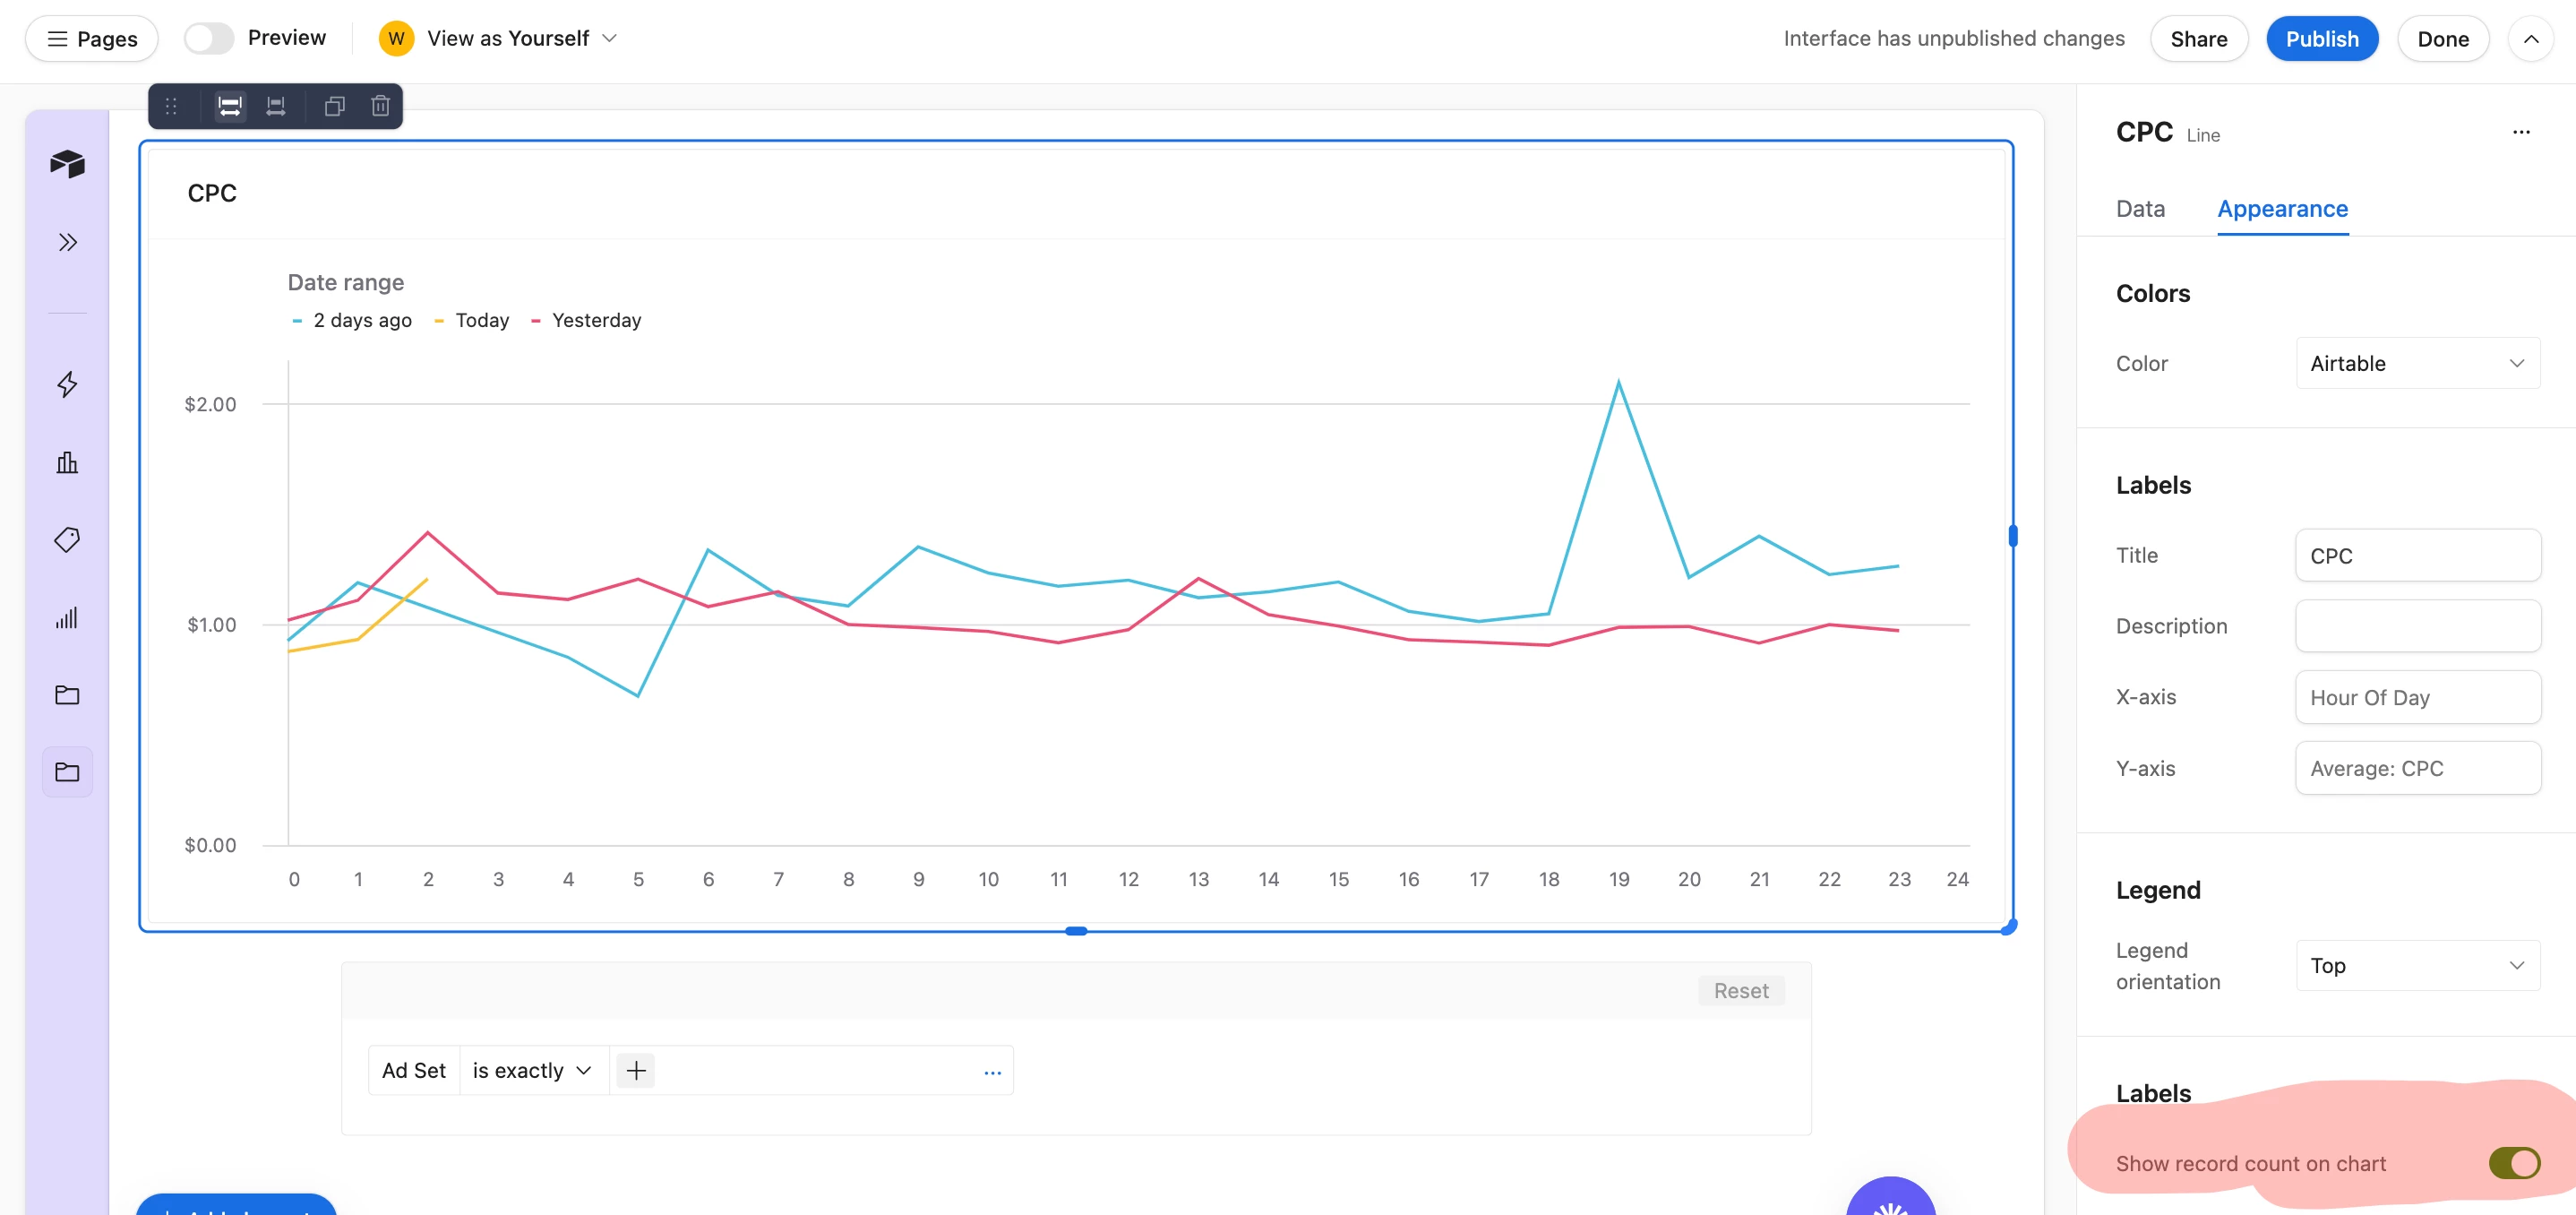The width and height of the screenshot is (2576, 1215).
Task: Expand sidebar with double chevron icon
Action: click(x=67, y=242)
